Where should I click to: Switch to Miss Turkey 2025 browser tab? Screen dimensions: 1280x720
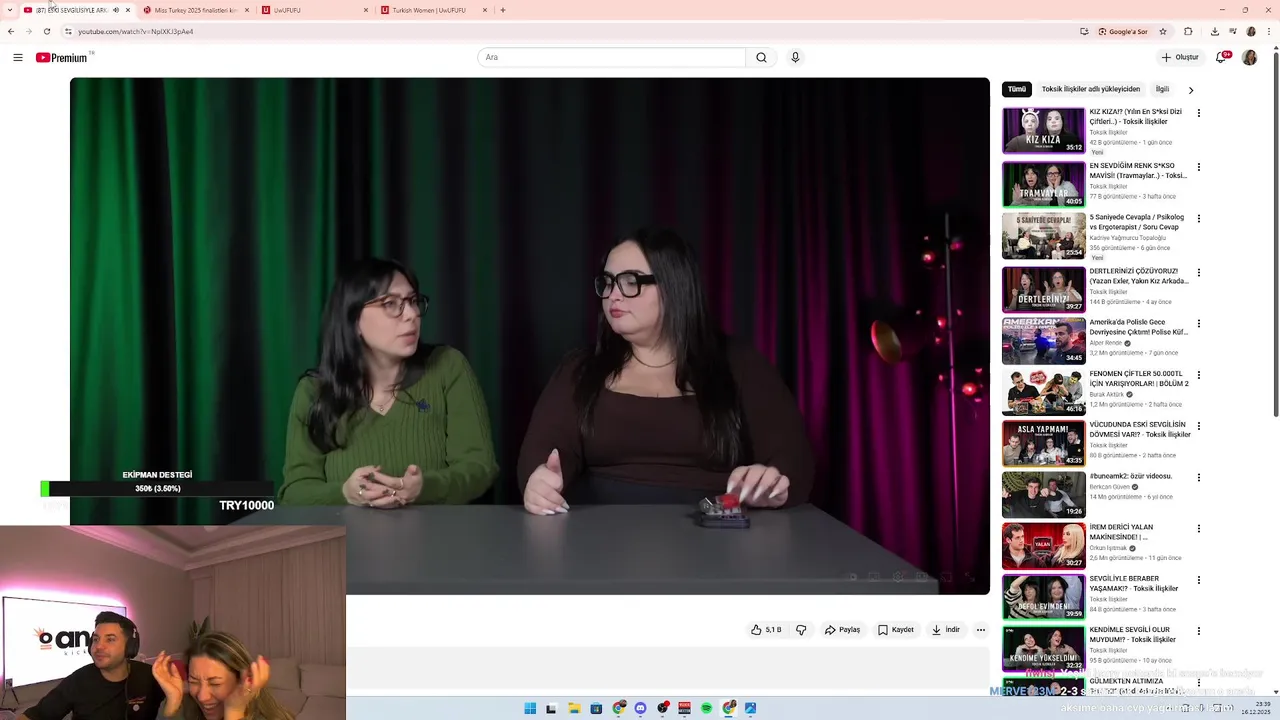tap(196, 10)
